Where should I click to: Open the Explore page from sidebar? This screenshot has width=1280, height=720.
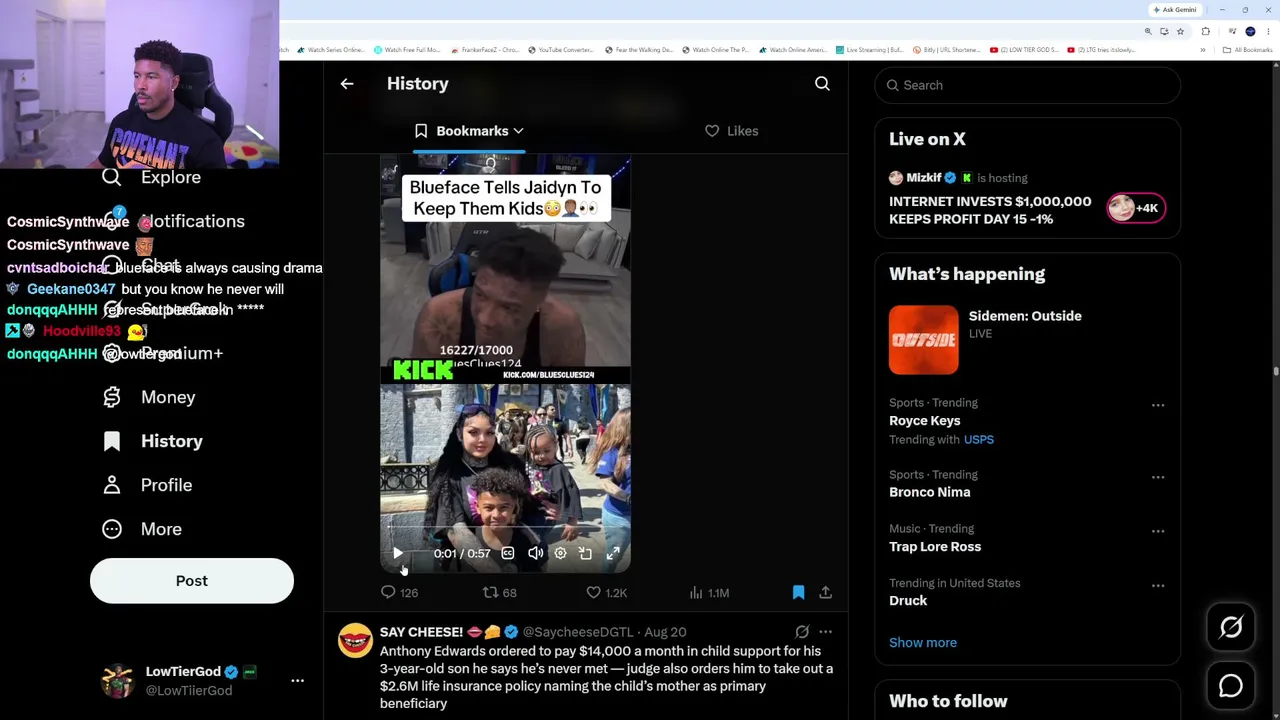coord(152,177)
